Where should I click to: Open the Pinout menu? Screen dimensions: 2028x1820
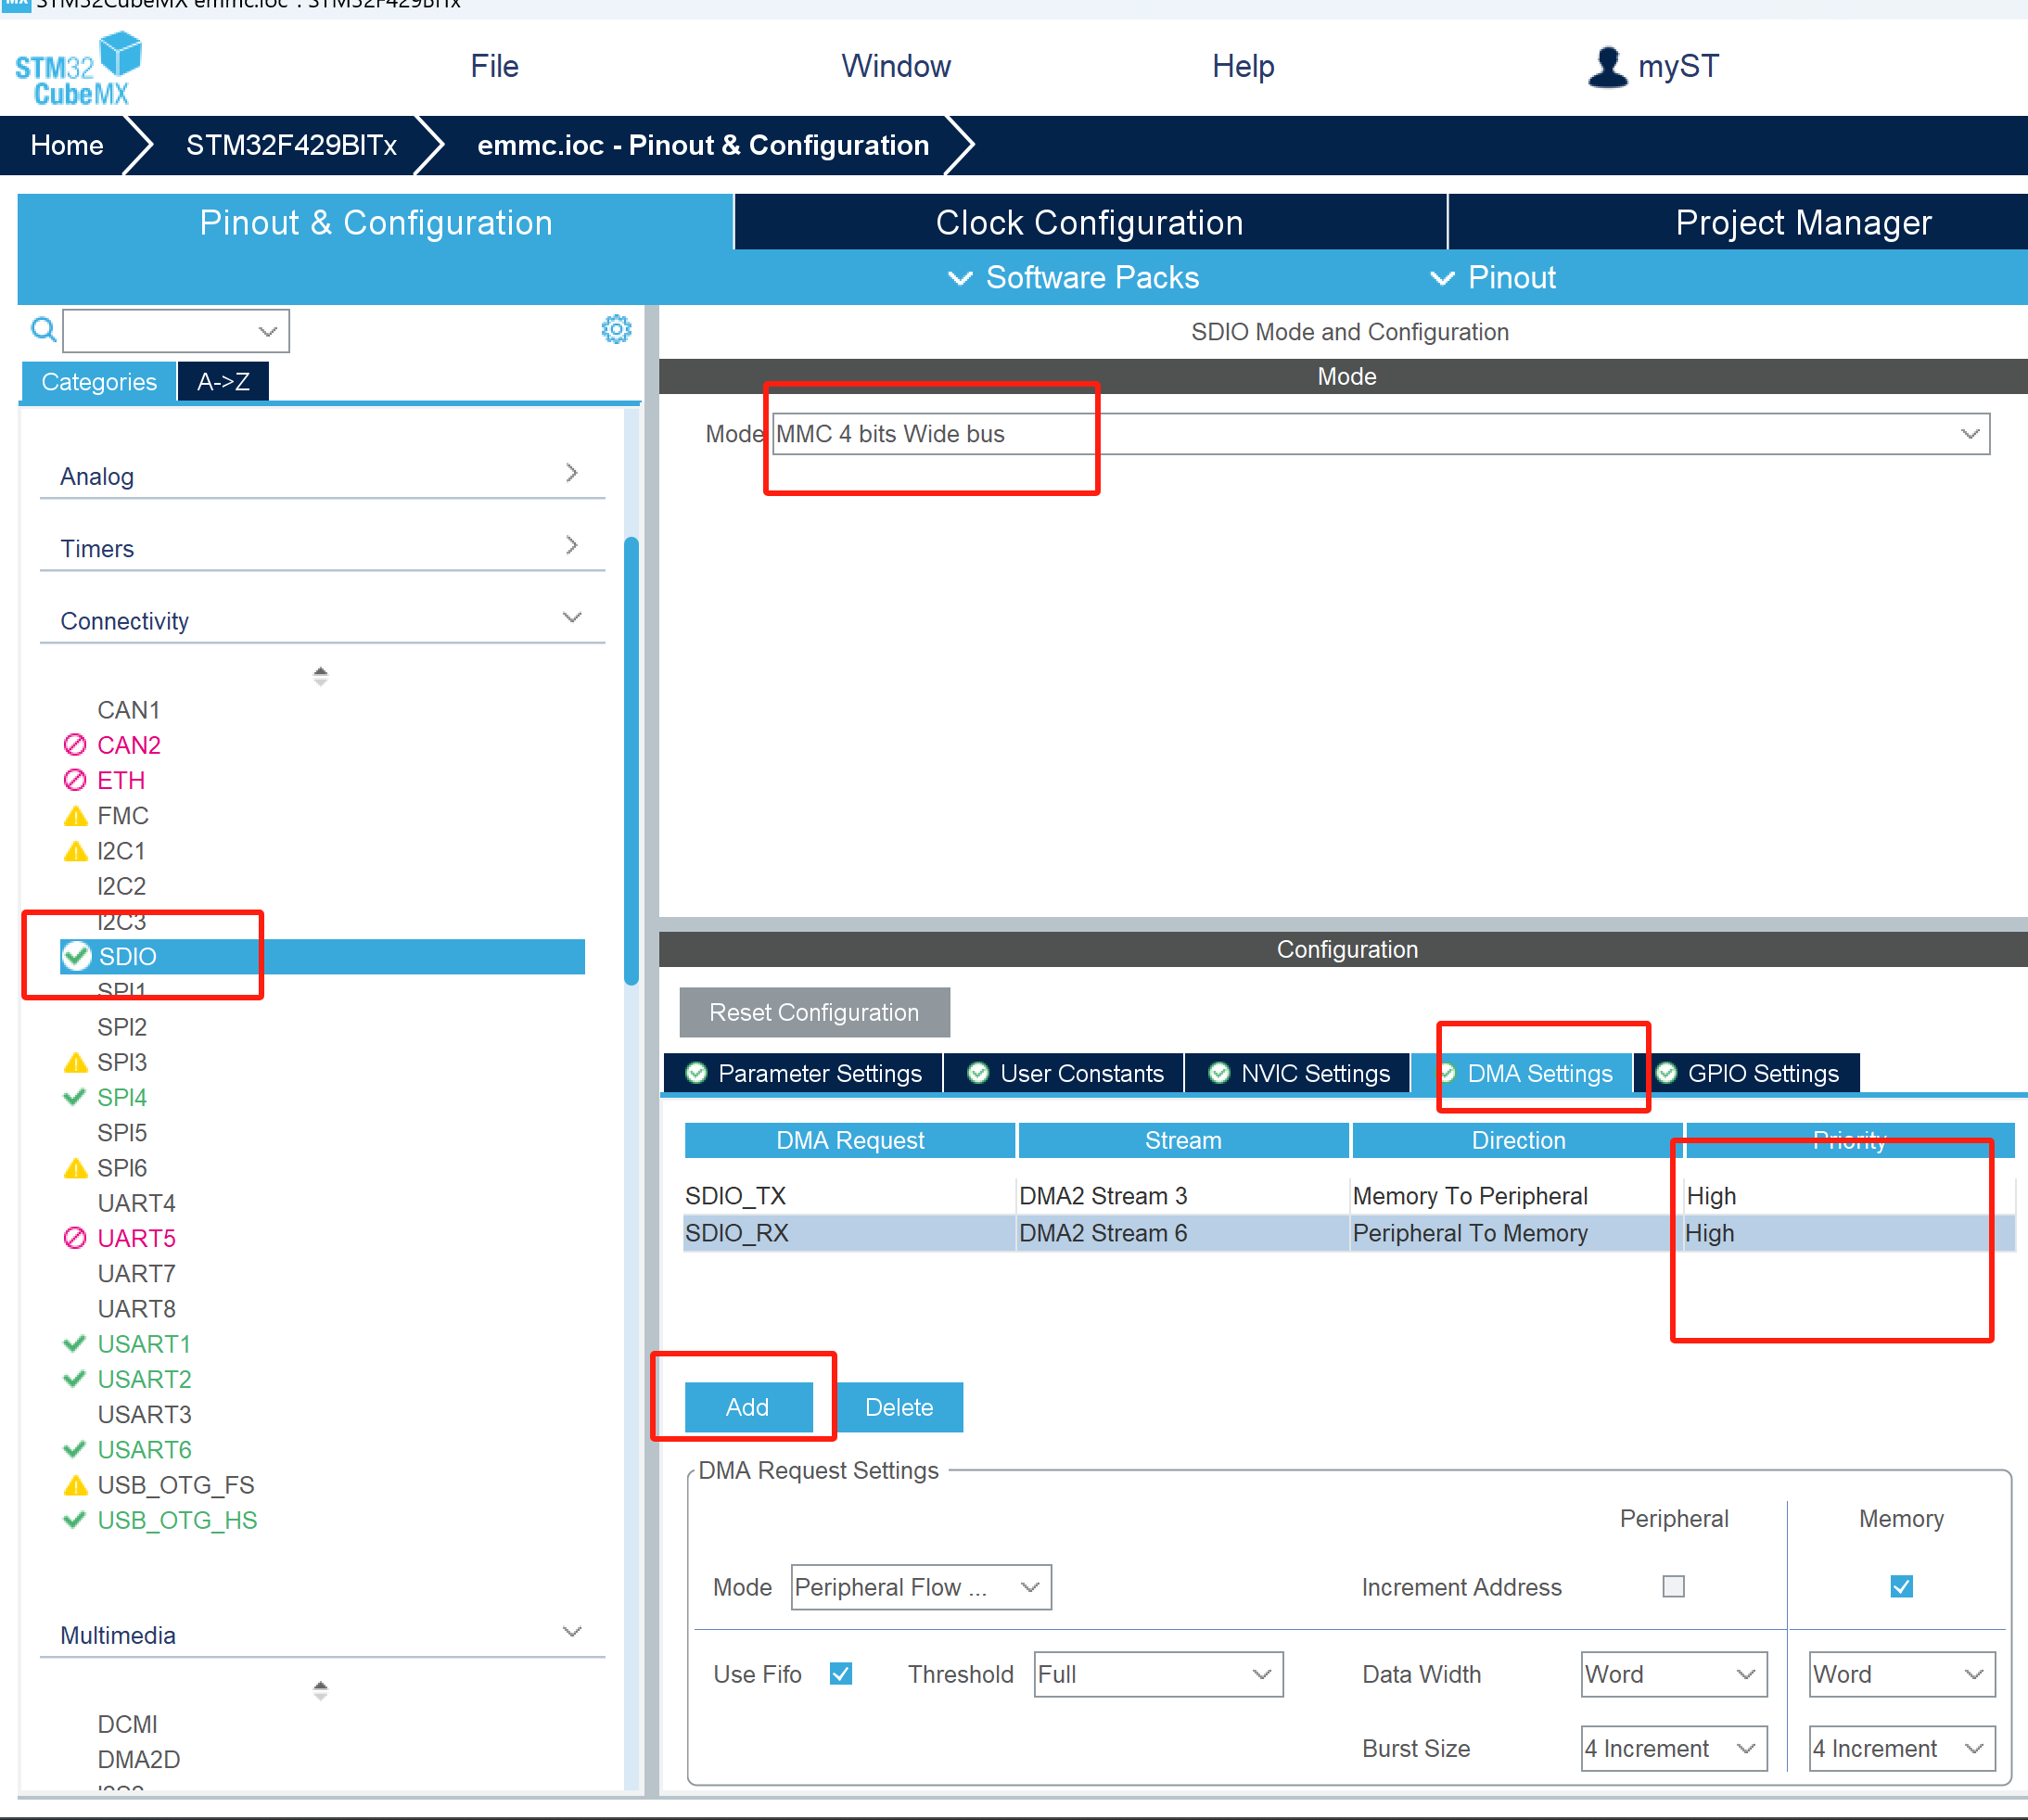pyautogui.click(x=1493, y=277)
